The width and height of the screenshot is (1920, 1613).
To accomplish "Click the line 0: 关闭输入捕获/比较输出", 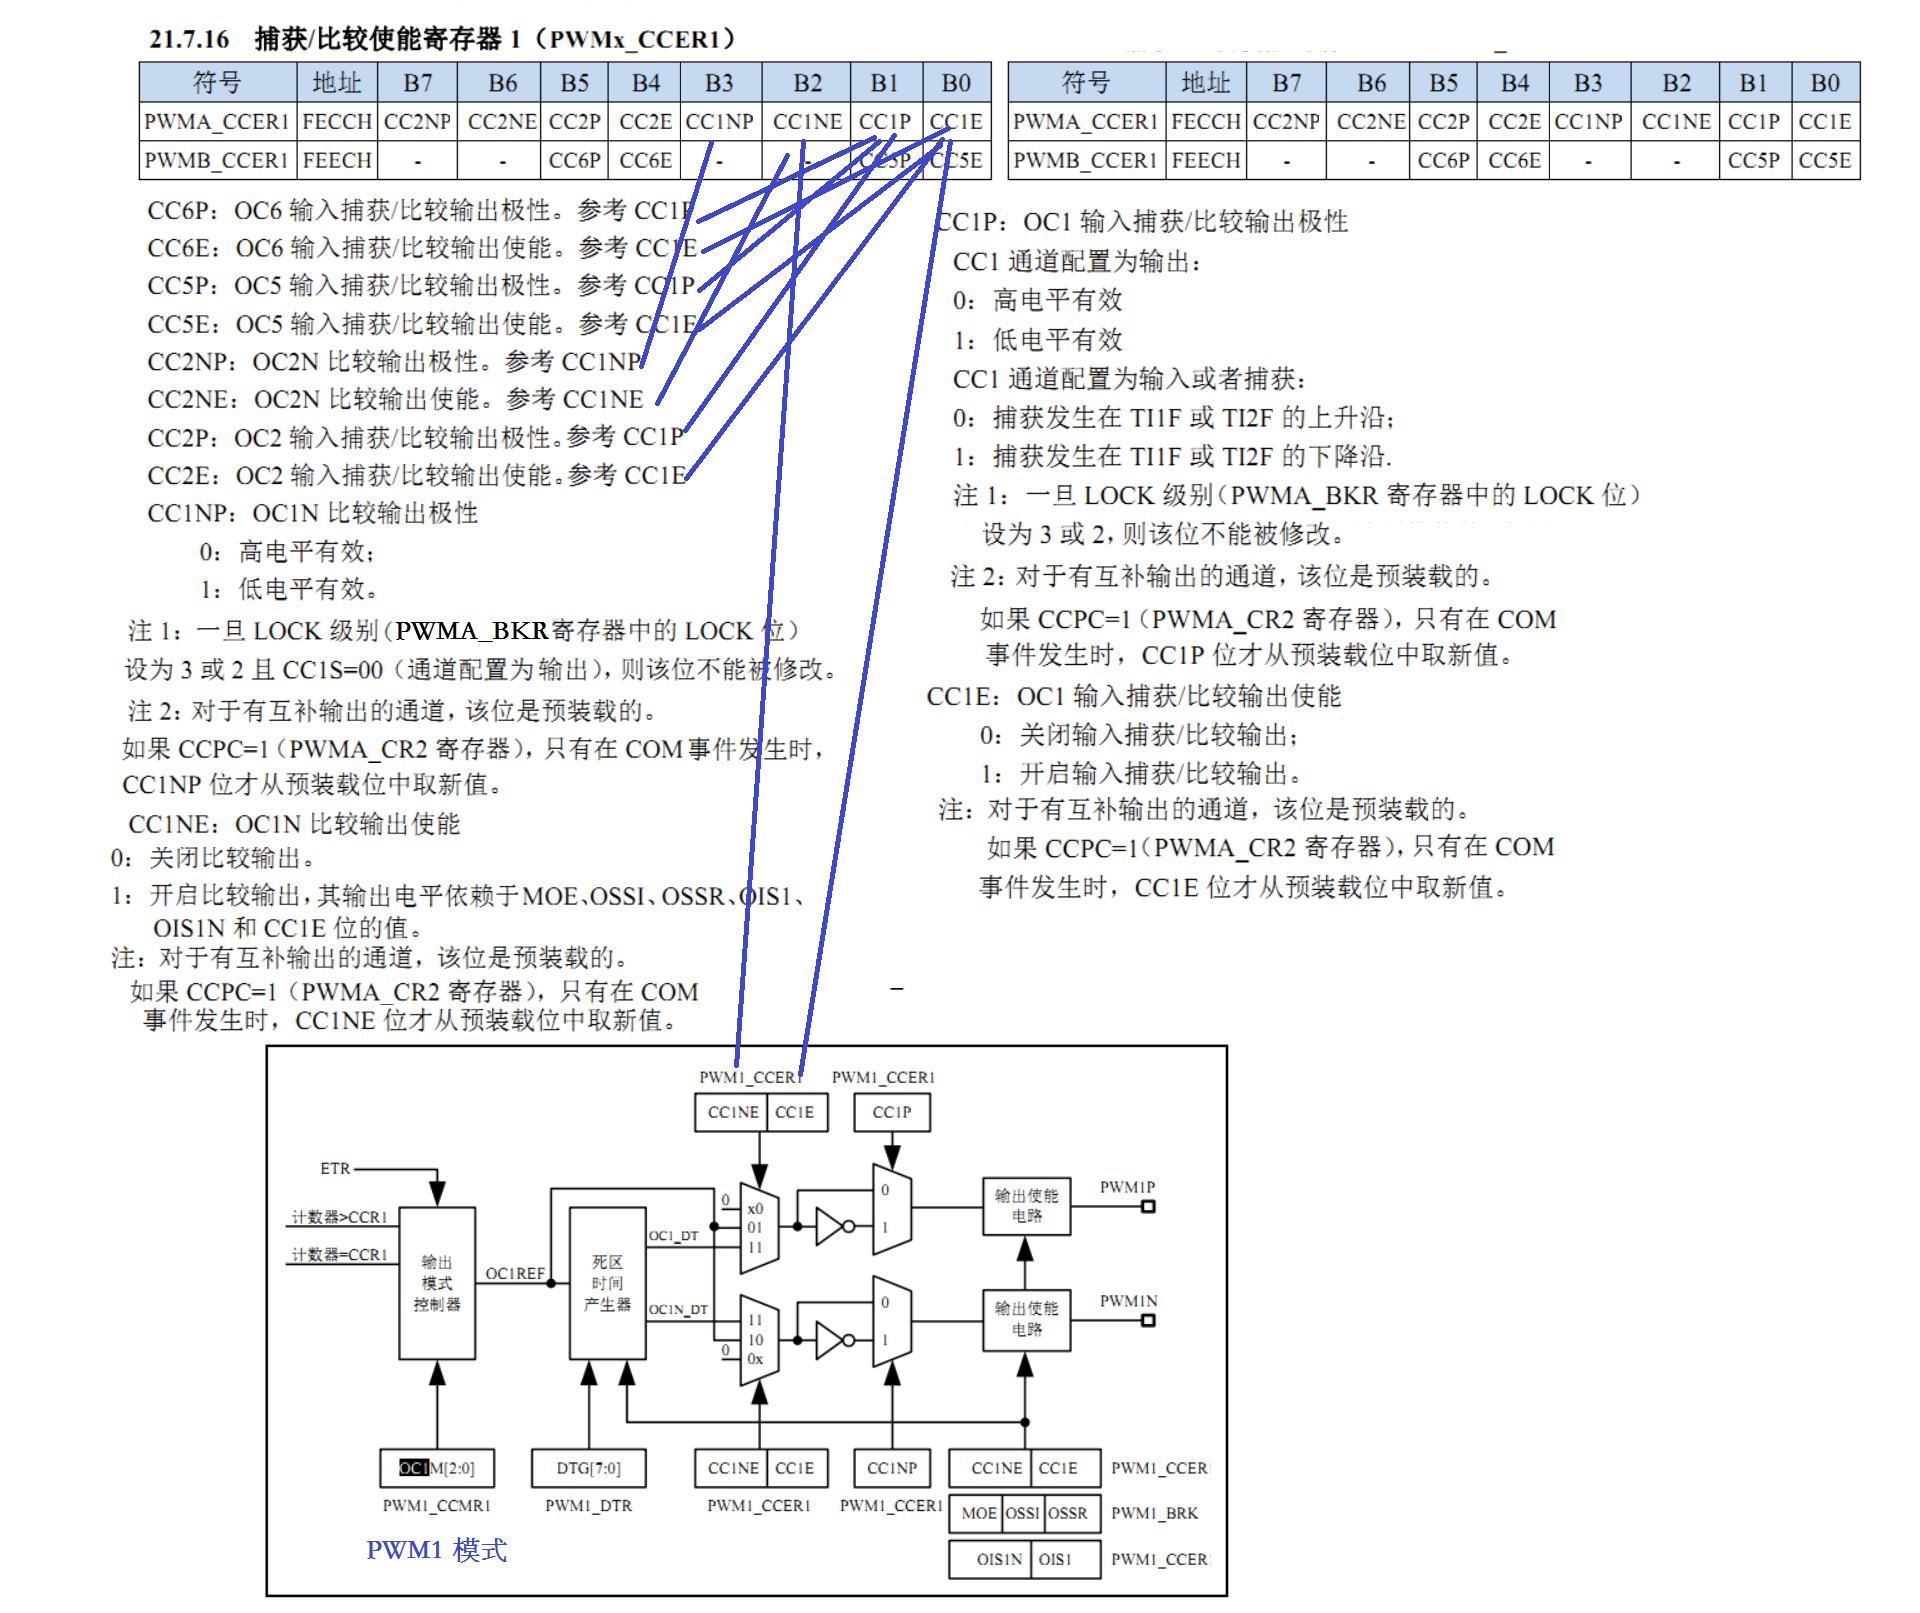I will [x=1138, y=735].
